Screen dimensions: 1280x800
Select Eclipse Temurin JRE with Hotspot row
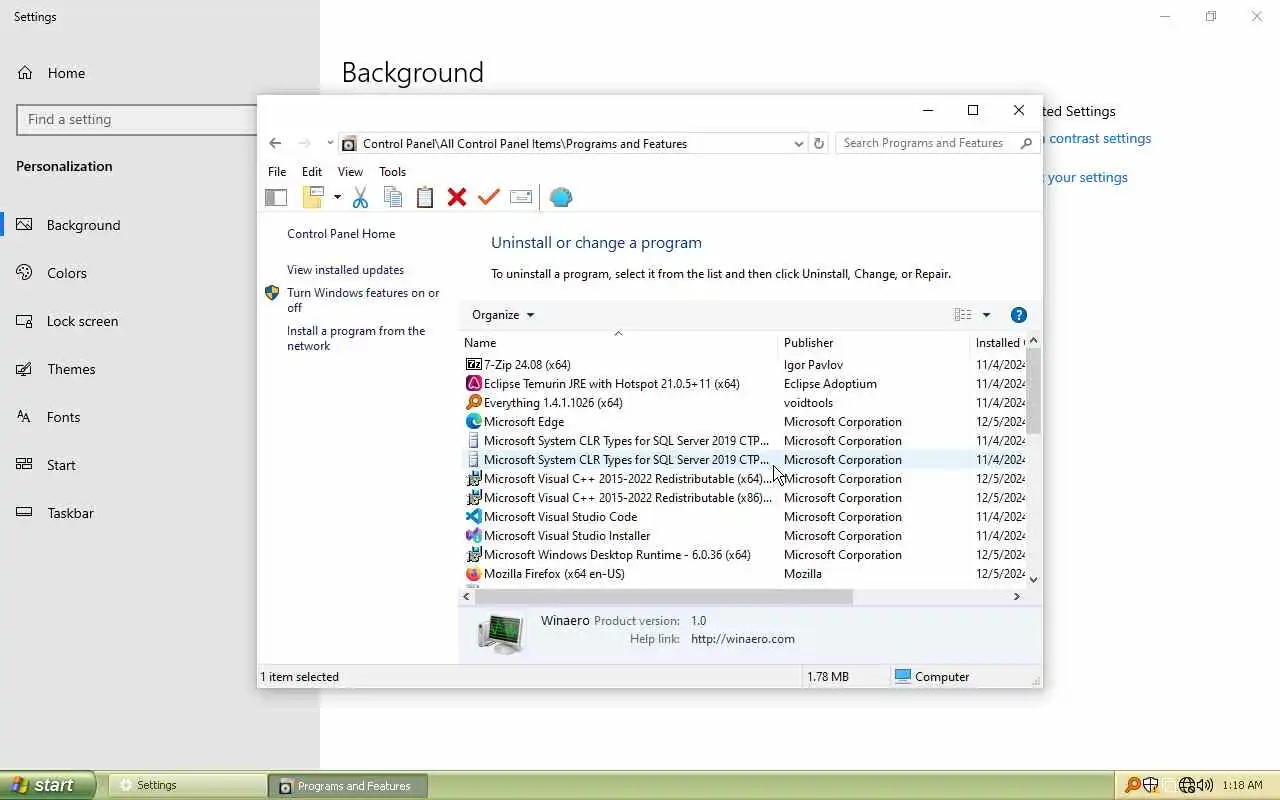[x=745, y=383]
